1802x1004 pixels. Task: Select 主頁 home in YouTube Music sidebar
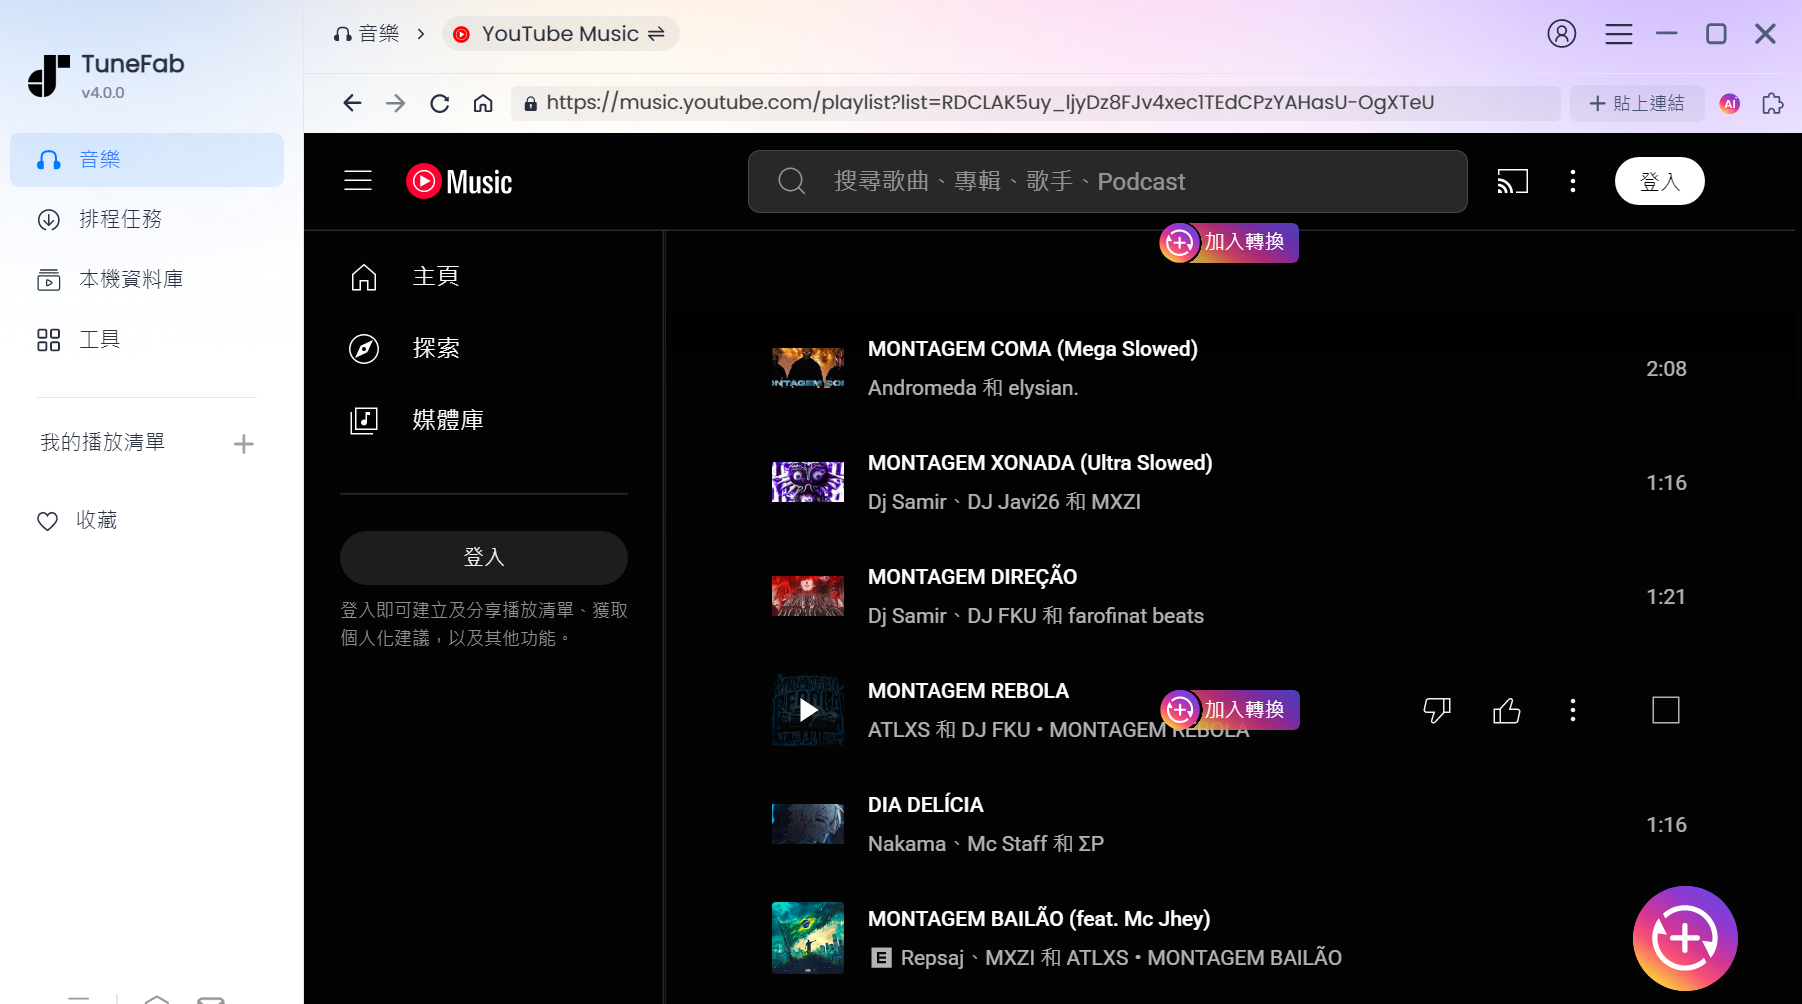(435, 276)
